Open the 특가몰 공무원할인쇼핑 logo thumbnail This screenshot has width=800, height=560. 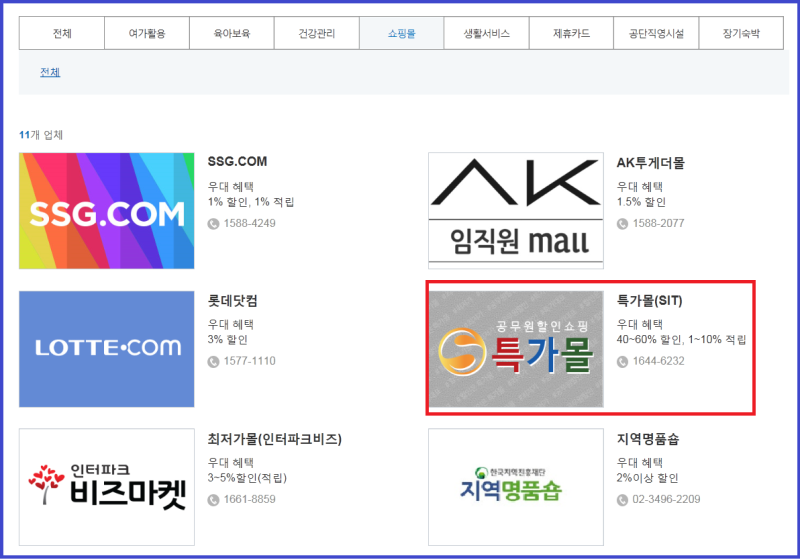(516, 349)
